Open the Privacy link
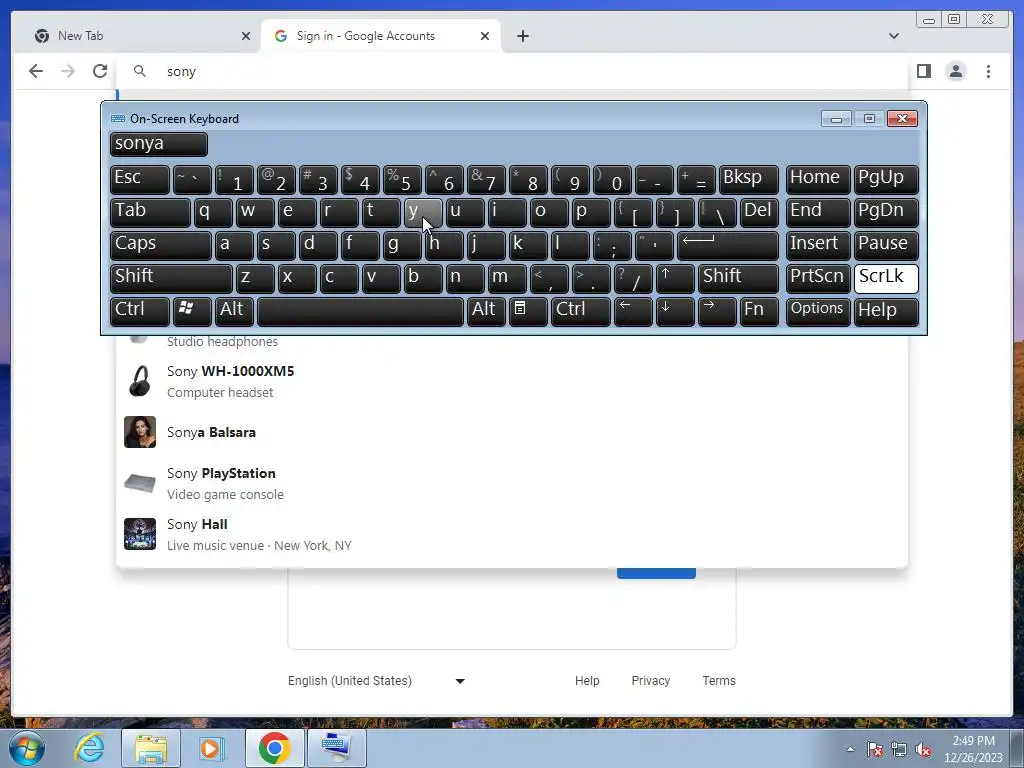The height and width of the screenshot is (768, 1024). 650,680
